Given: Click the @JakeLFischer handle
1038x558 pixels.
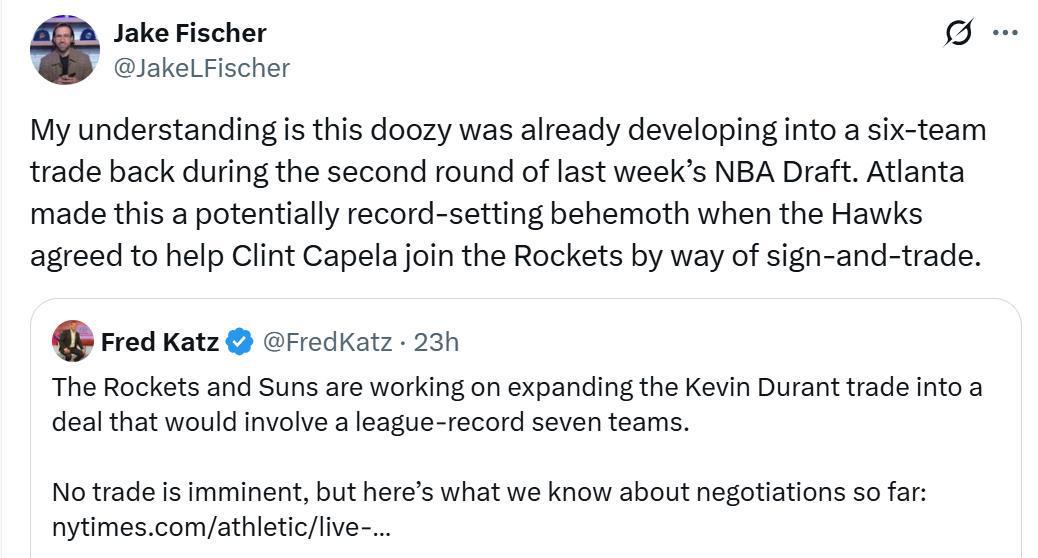Looking at the screenshot, I should [x=201, y=68].
